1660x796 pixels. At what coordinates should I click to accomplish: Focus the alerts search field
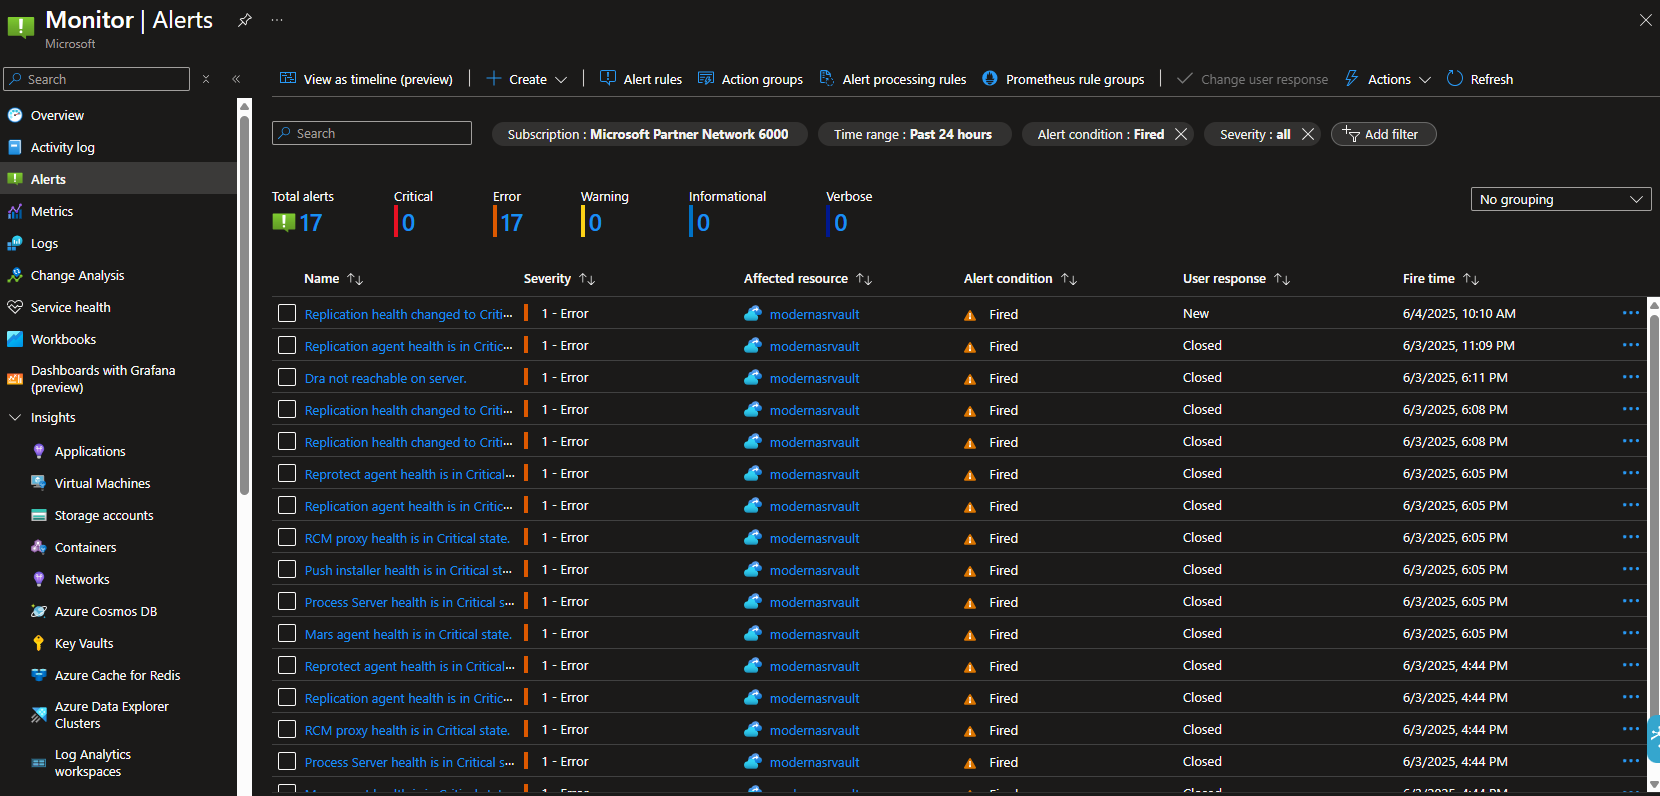click(372, 133)
